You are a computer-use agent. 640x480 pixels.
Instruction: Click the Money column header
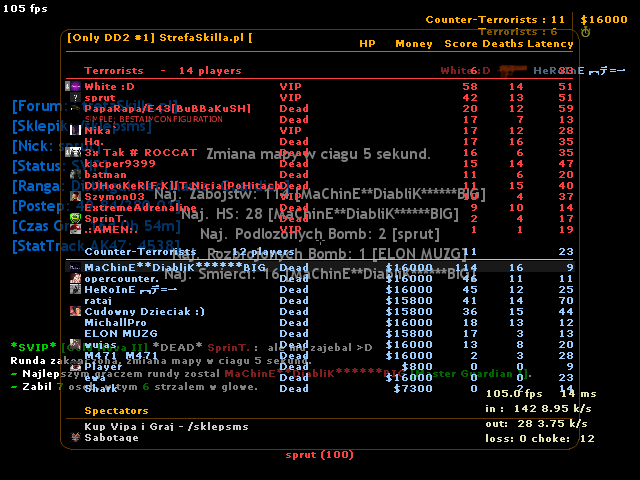(413, 44)
